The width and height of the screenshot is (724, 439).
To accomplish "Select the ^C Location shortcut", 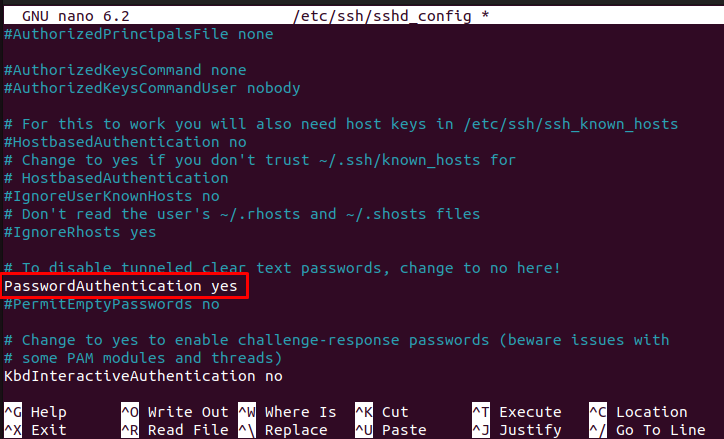I will 639,412.
